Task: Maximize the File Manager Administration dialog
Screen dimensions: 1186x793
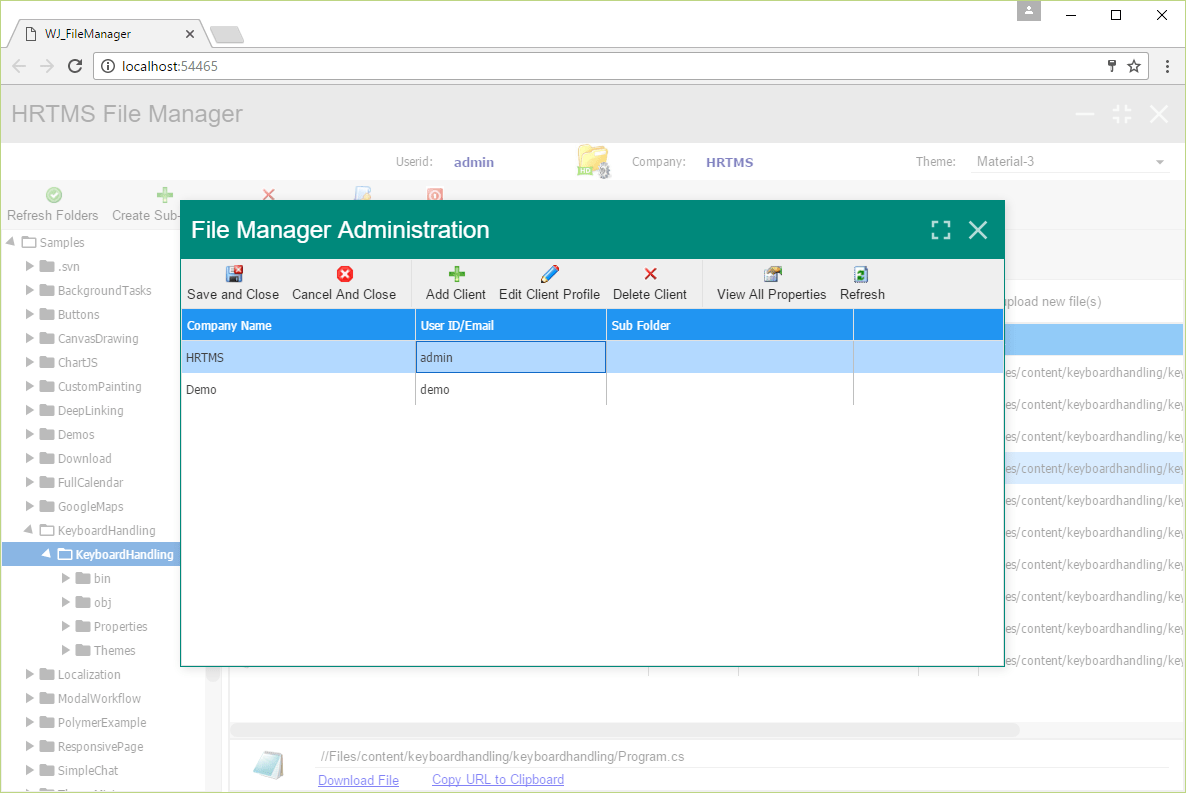Action: coord(940,229)
